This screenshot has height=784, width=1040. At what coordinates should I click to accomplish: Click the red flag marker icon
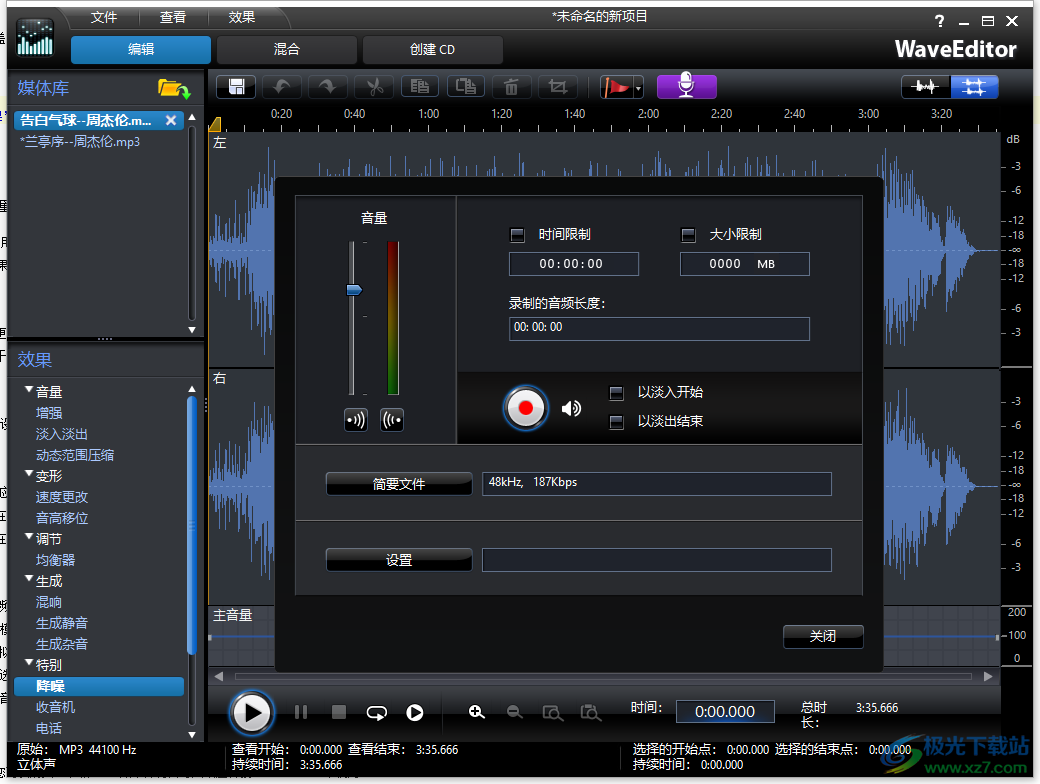pos(616,86)
